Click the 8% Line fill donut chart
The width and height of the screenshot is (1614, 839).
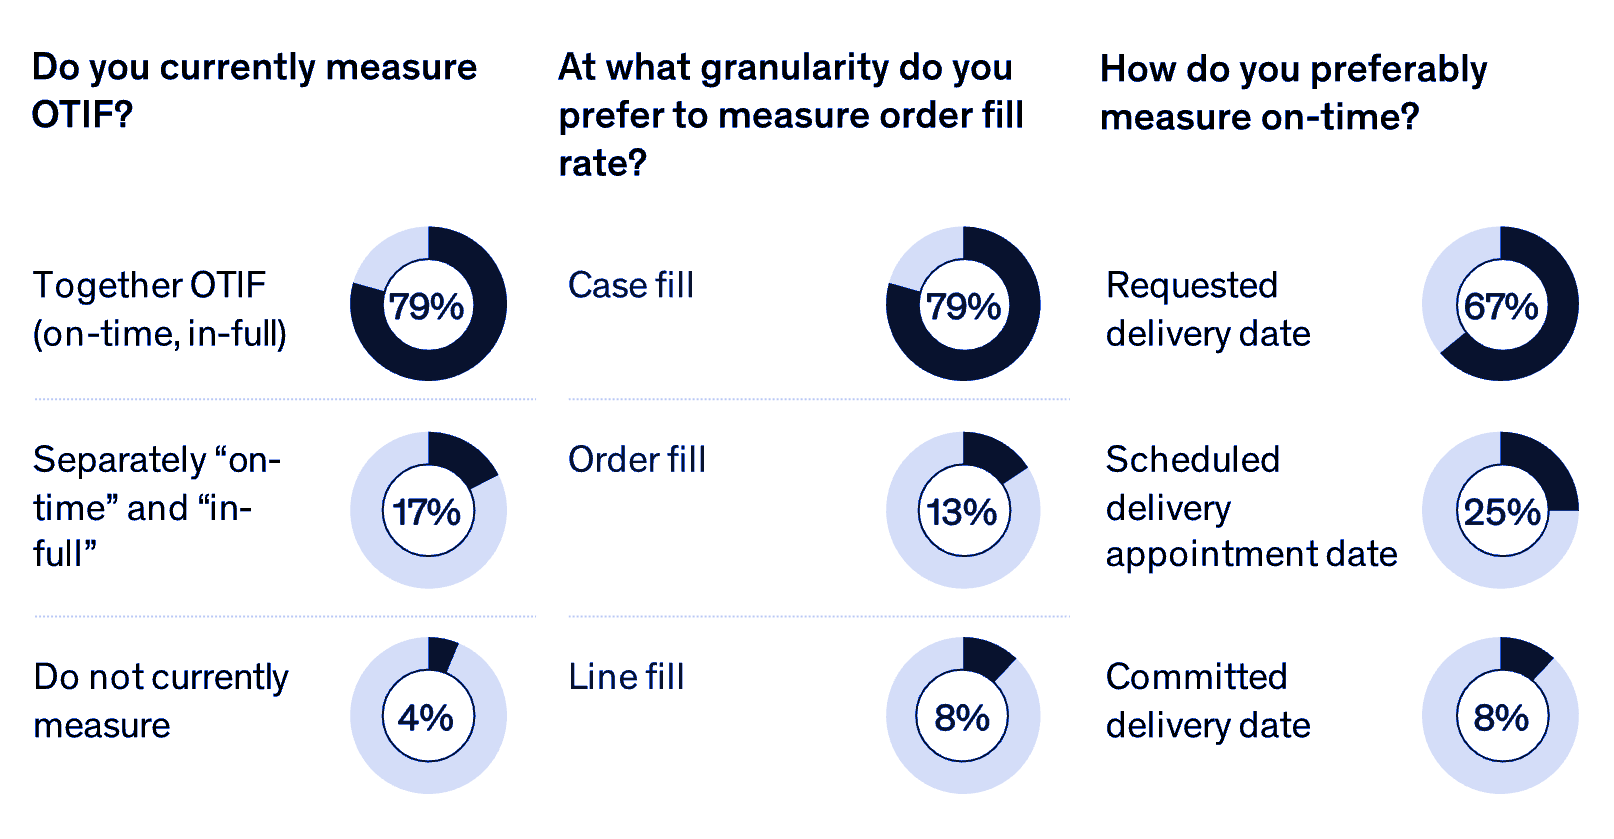(963, 716)
